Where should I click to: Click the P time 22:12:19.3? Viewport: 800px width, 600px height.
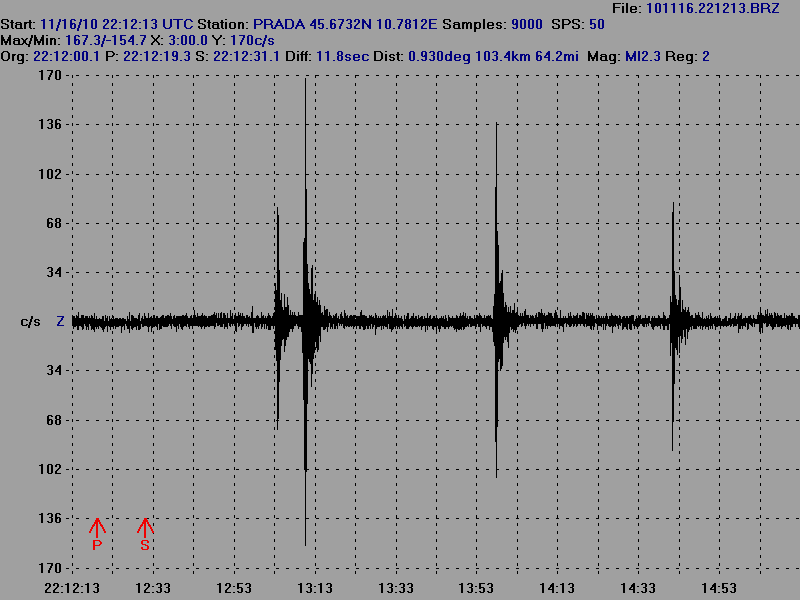(157, 56)
